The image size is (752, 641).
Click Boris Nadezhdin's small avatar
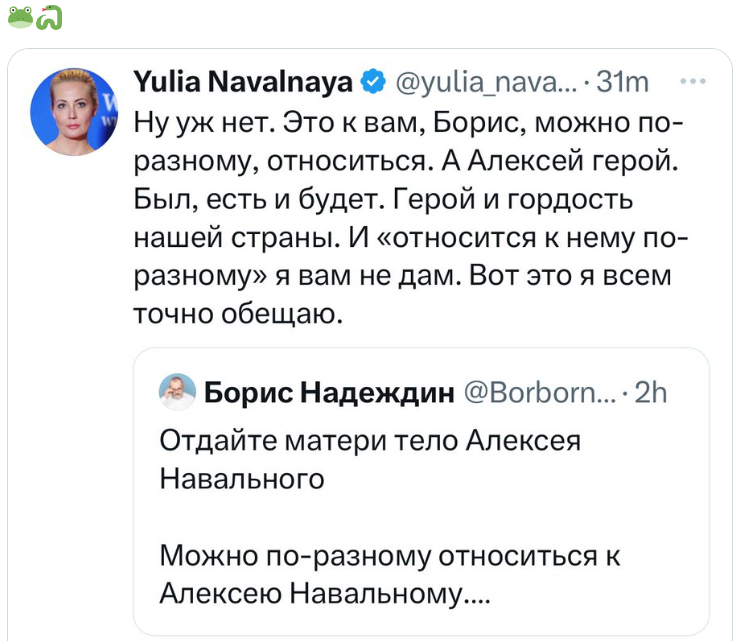[x=178, y=392]
